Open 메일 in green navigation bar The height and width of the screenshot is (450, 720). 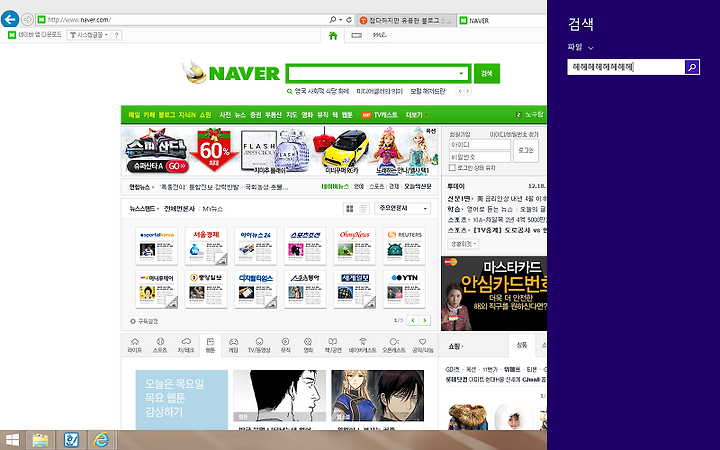pos(134,115)
